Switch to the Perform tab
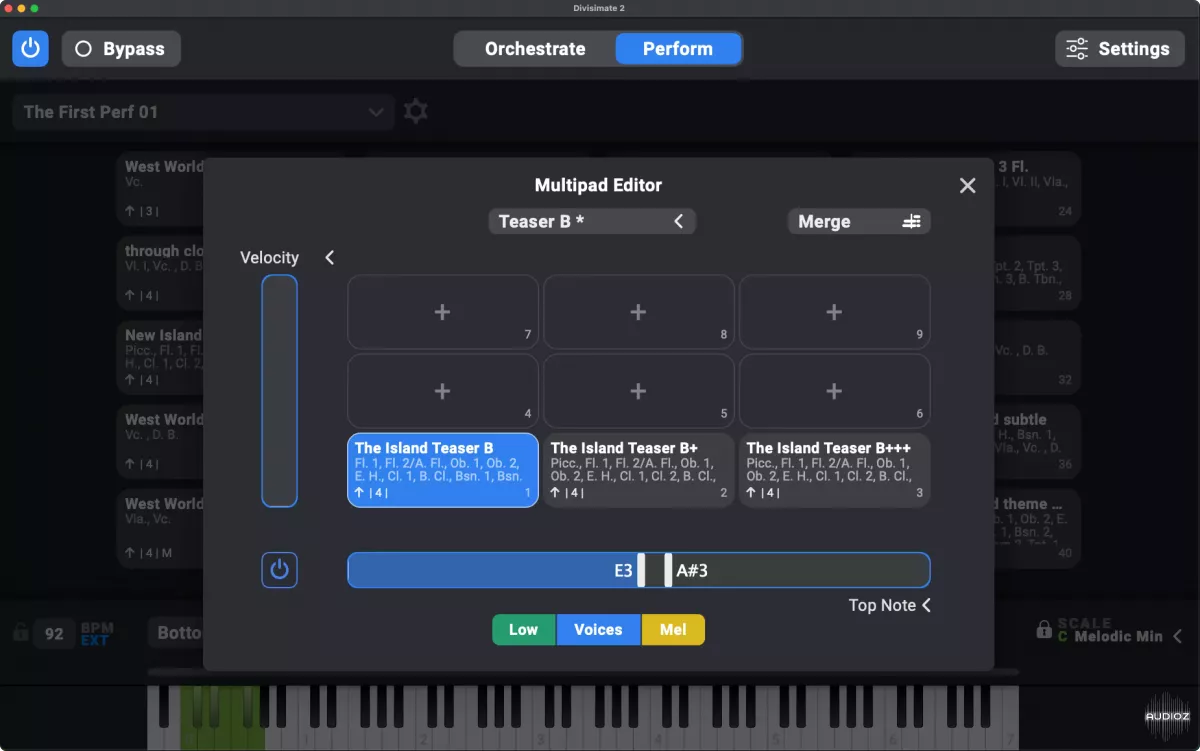The image size is (1200, 751). (x=678, y=48)
